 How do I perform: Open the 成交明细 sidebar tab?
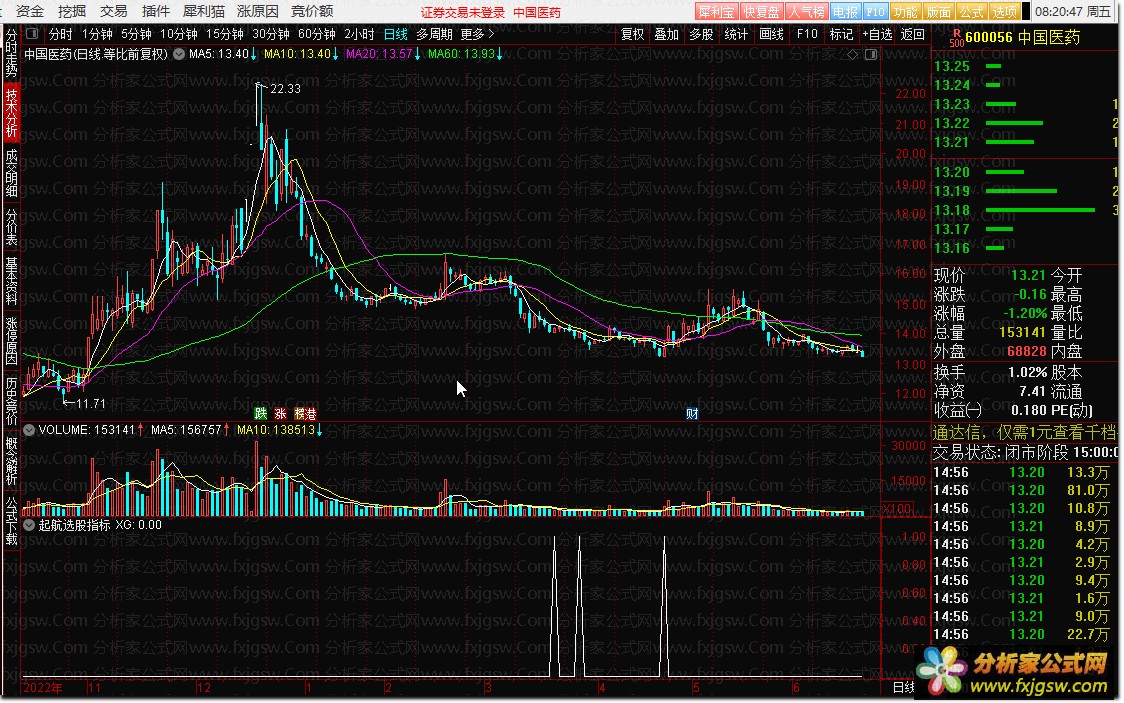coord(11,173)
